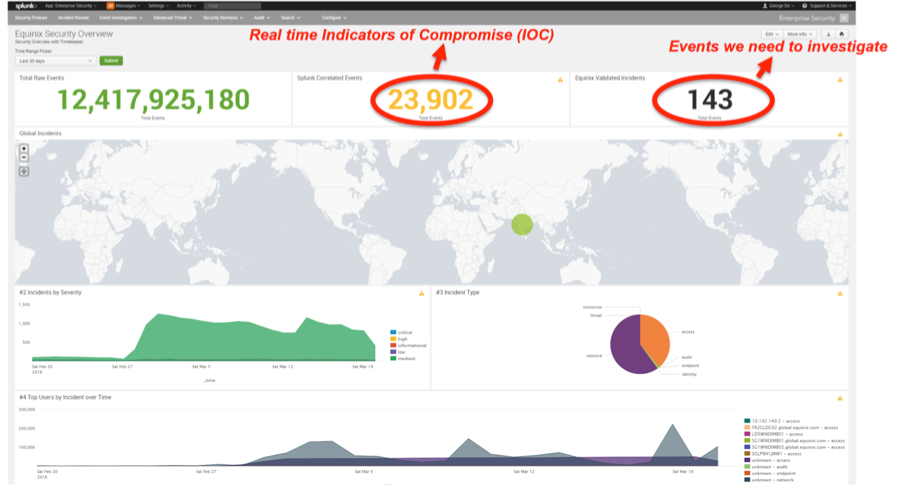Open the Messages dropdown menu
This screenshot has height=485, width=900.
(125, 6)
